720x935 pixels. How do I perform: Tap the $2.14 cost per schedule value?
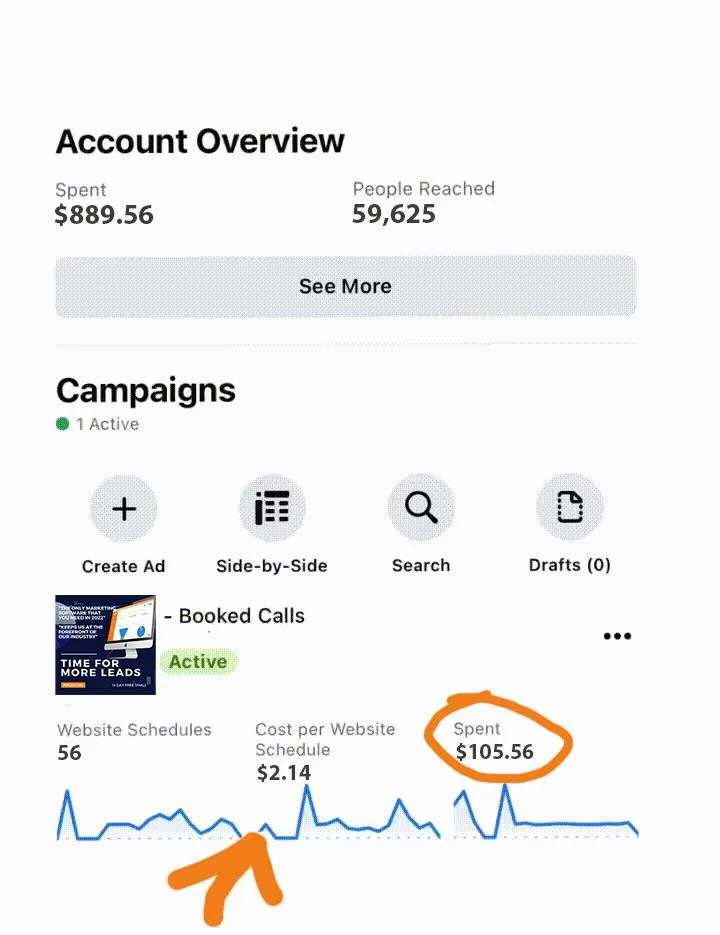point(283,772)
